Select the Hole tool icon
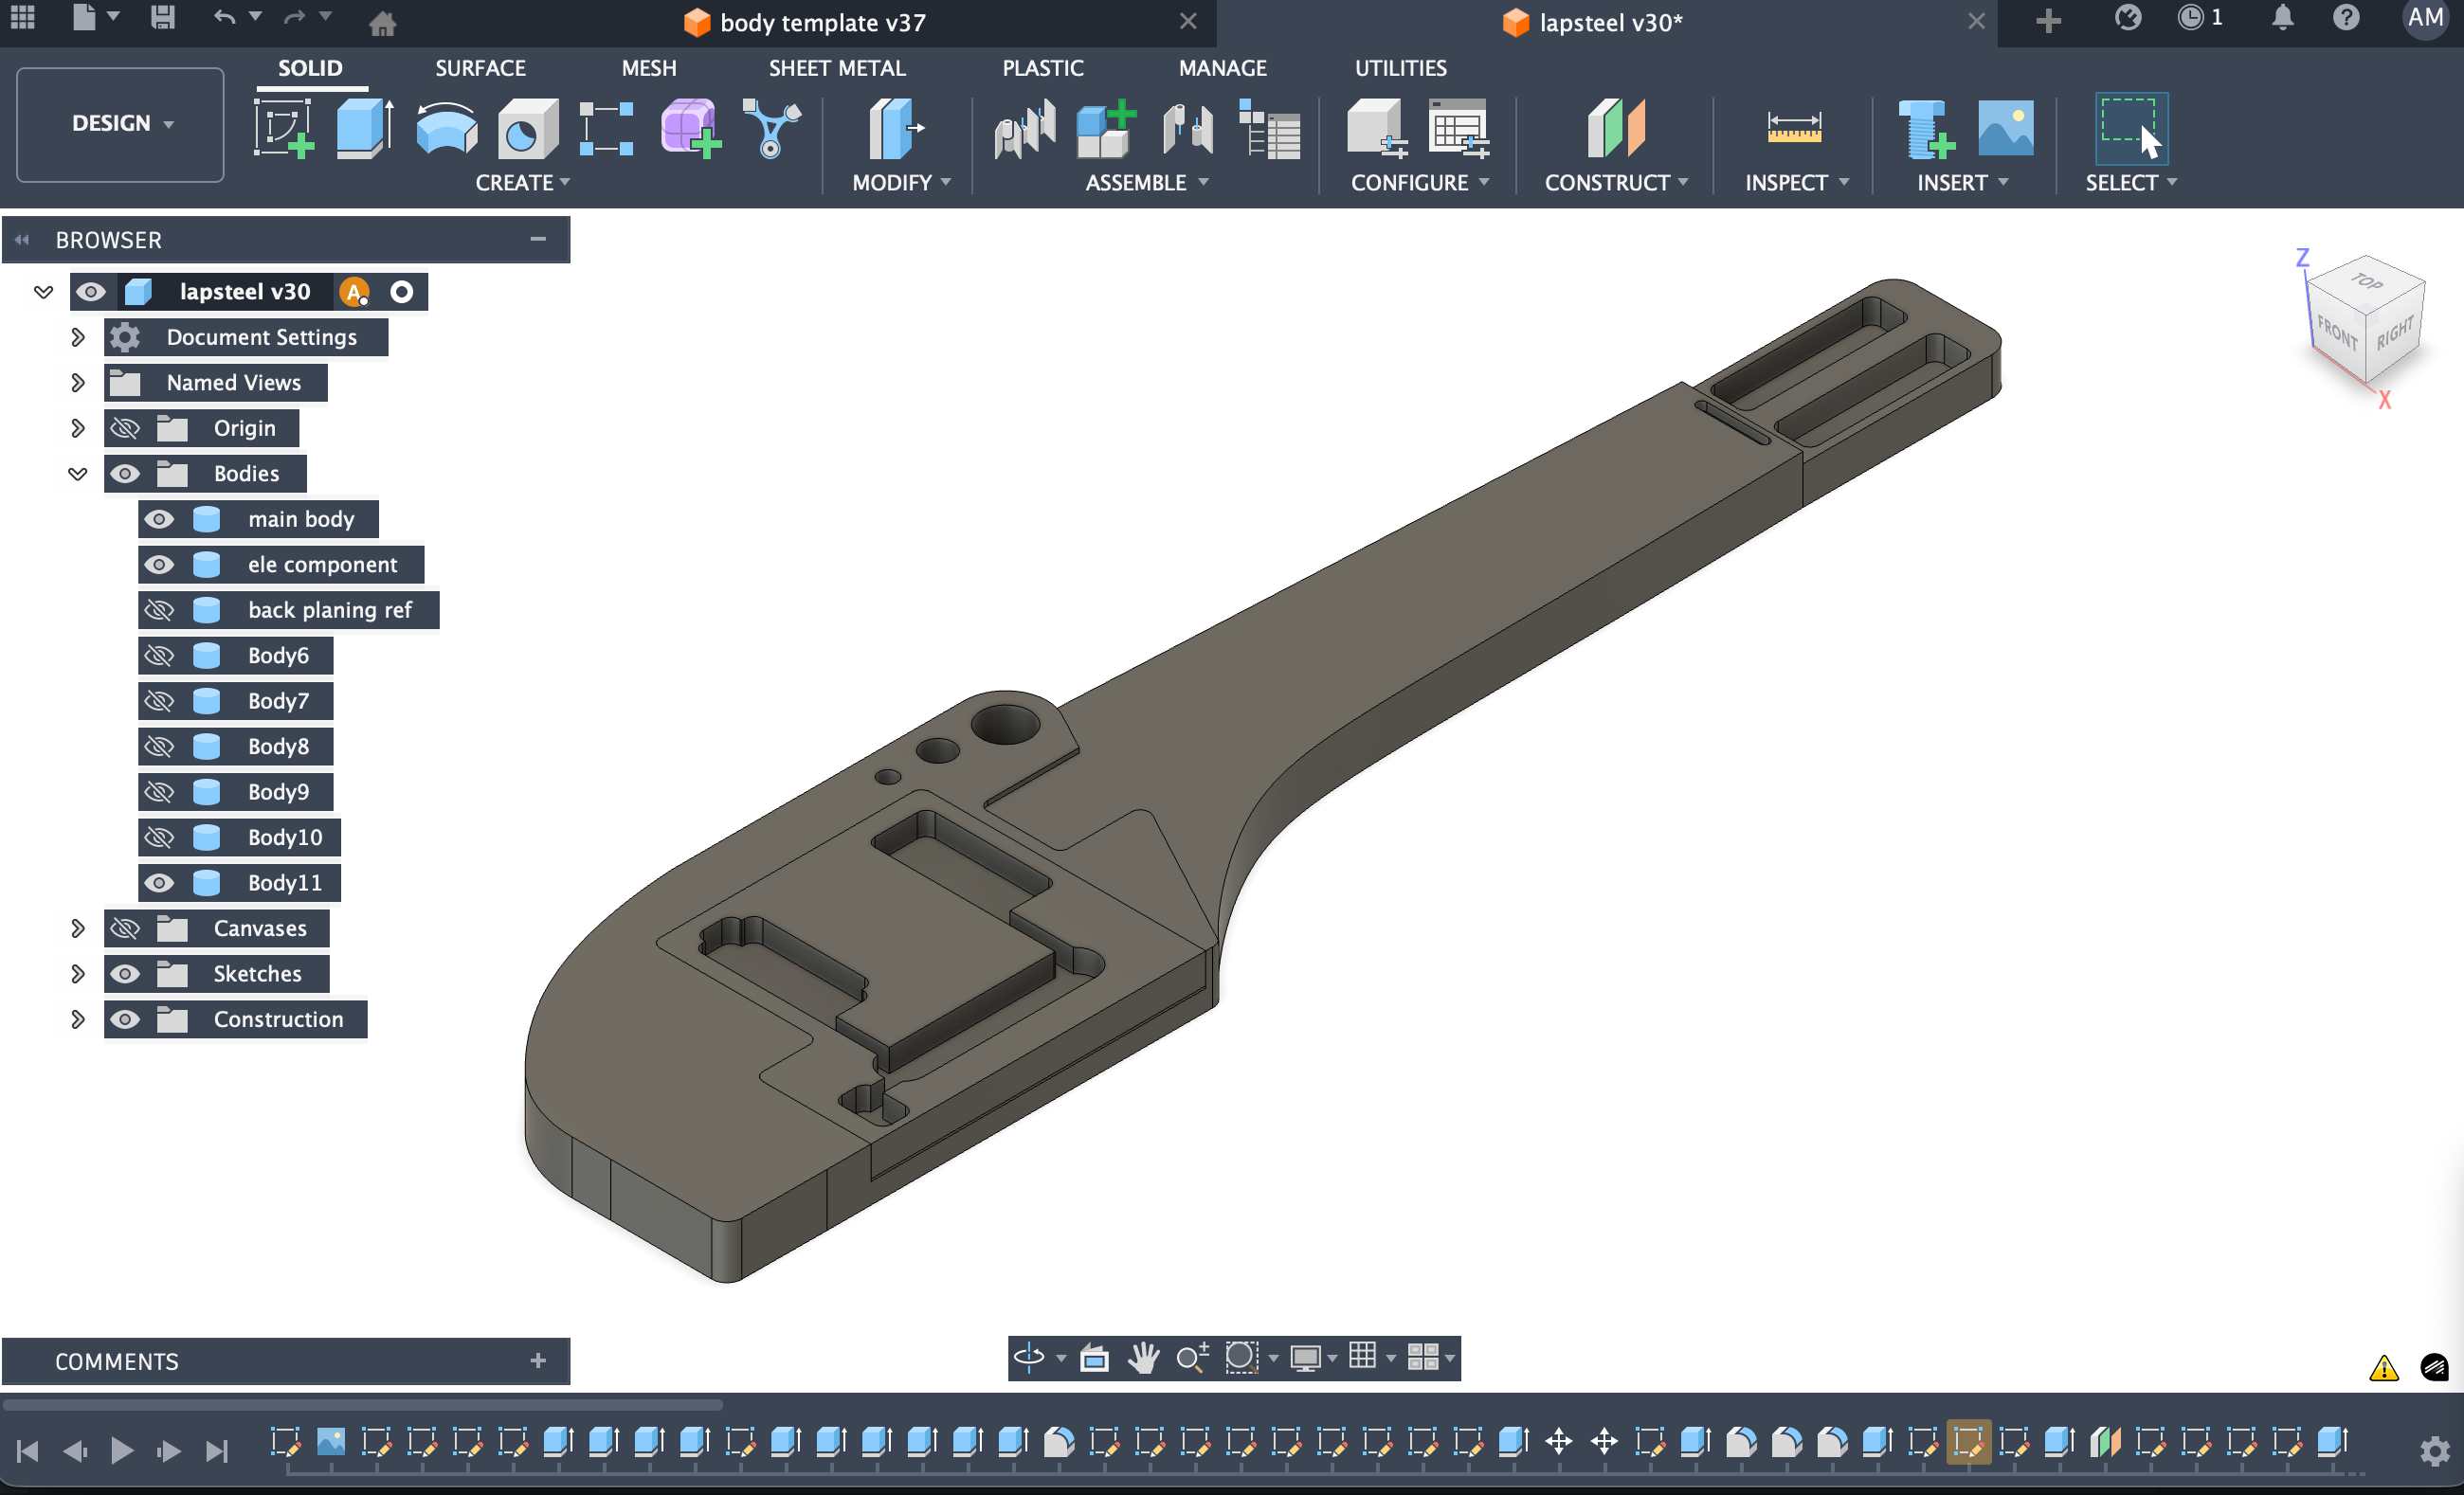This screenshot has width=2464, height=1495. [527, 130]
